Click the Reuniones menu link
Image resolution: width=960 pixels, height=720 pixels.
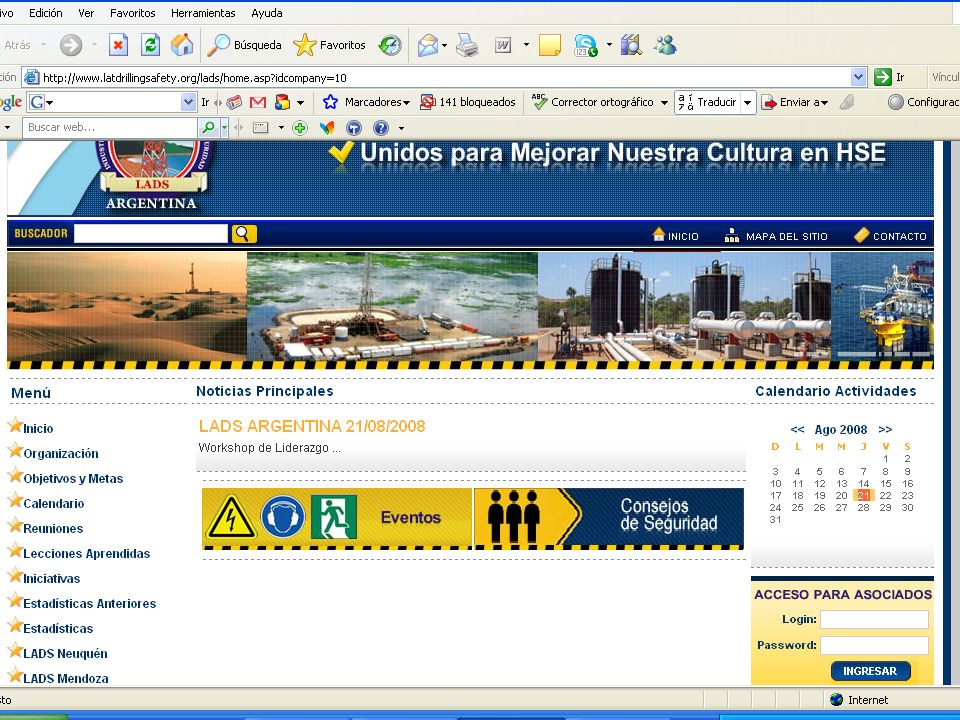click(x=53, y=528)
